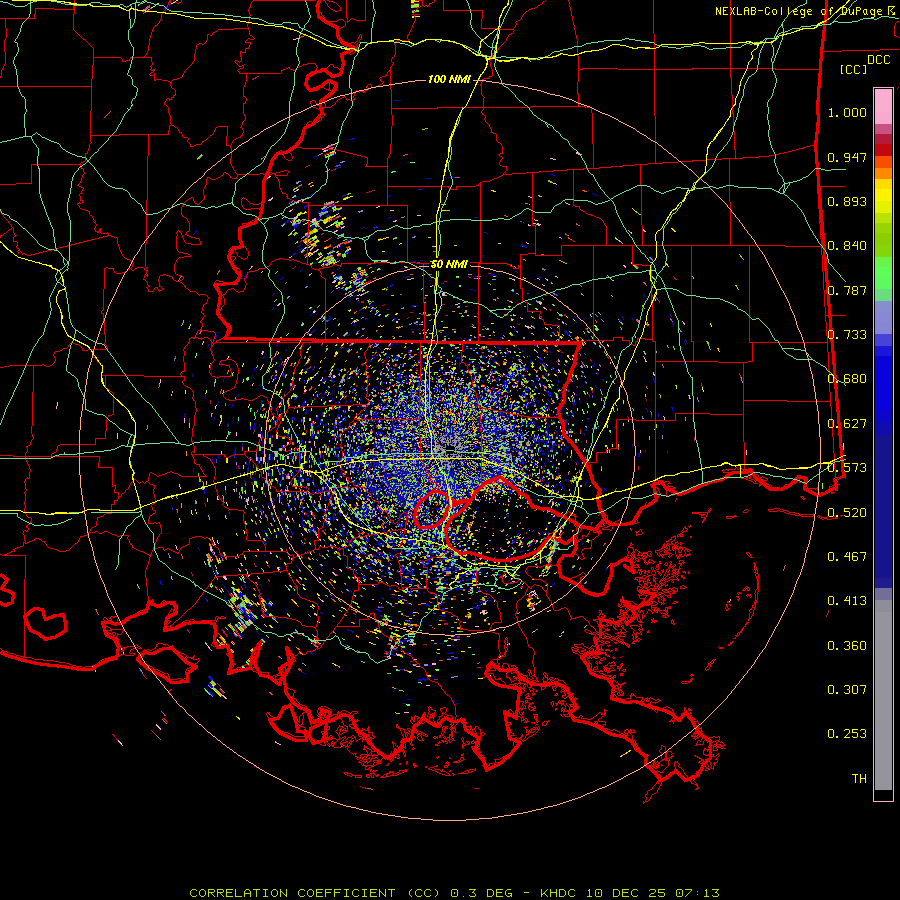900x900 pixels.
Task: Click the 50 NMI range ring label
Action: coord(449,265)
